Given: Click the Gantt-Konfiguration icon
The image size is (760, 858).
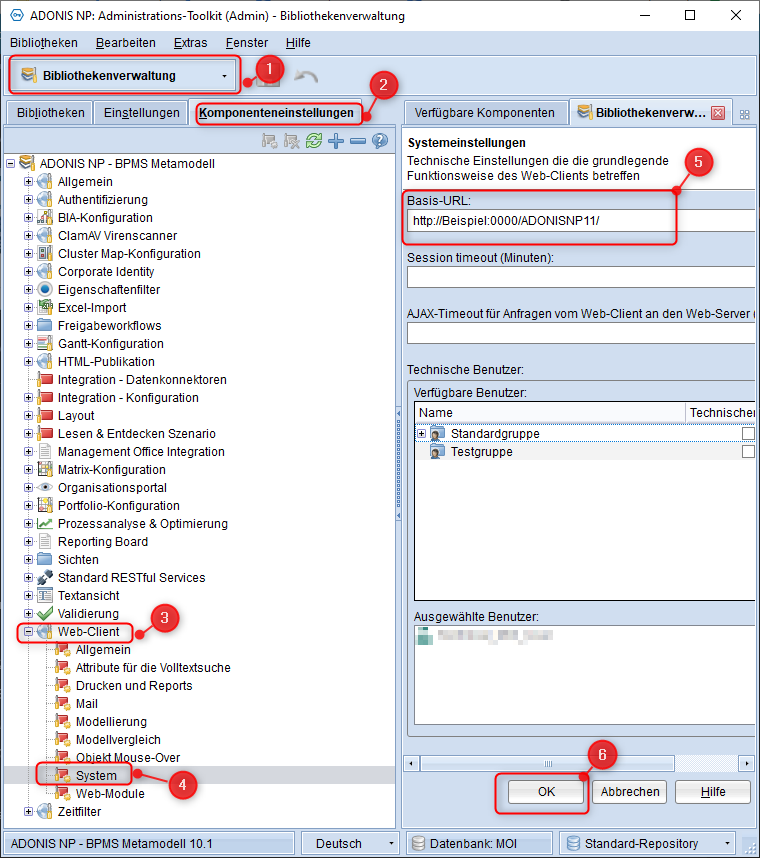Looking at the screenshot, I should point(45,344).
